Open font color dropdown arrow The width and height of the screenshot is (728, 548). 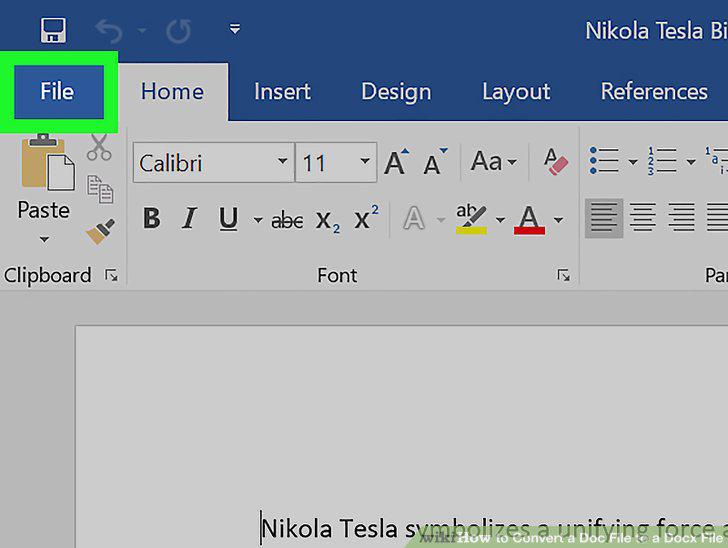pyautogui.click(x=559, y=220)
